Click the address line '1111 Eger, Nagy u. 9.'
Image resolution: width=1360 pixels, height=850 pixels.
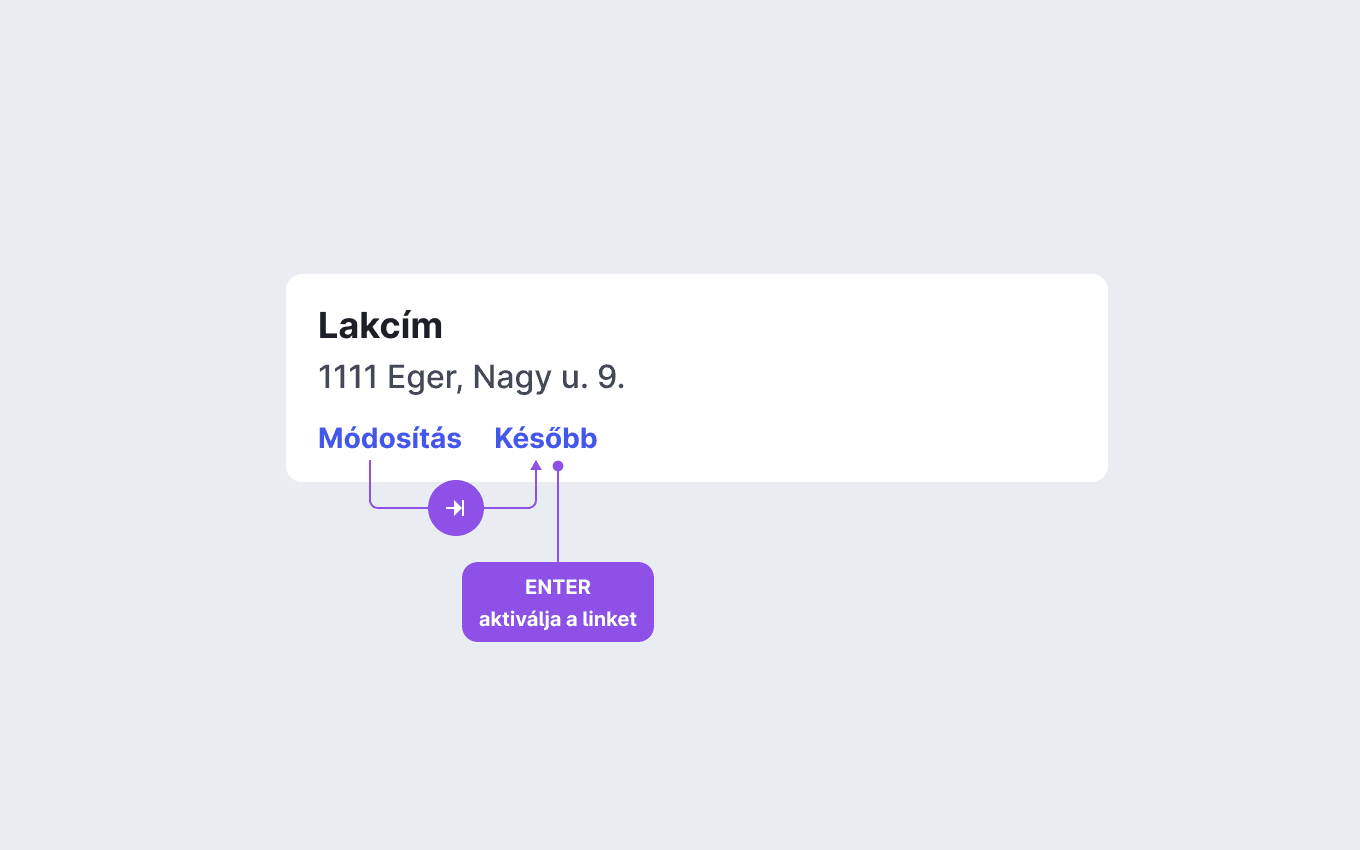coord(471,378)
